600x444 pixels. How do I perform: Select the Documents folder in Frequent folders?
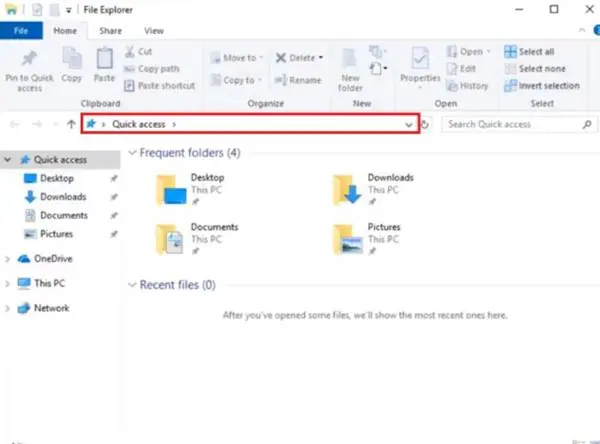tap(197, 239)
